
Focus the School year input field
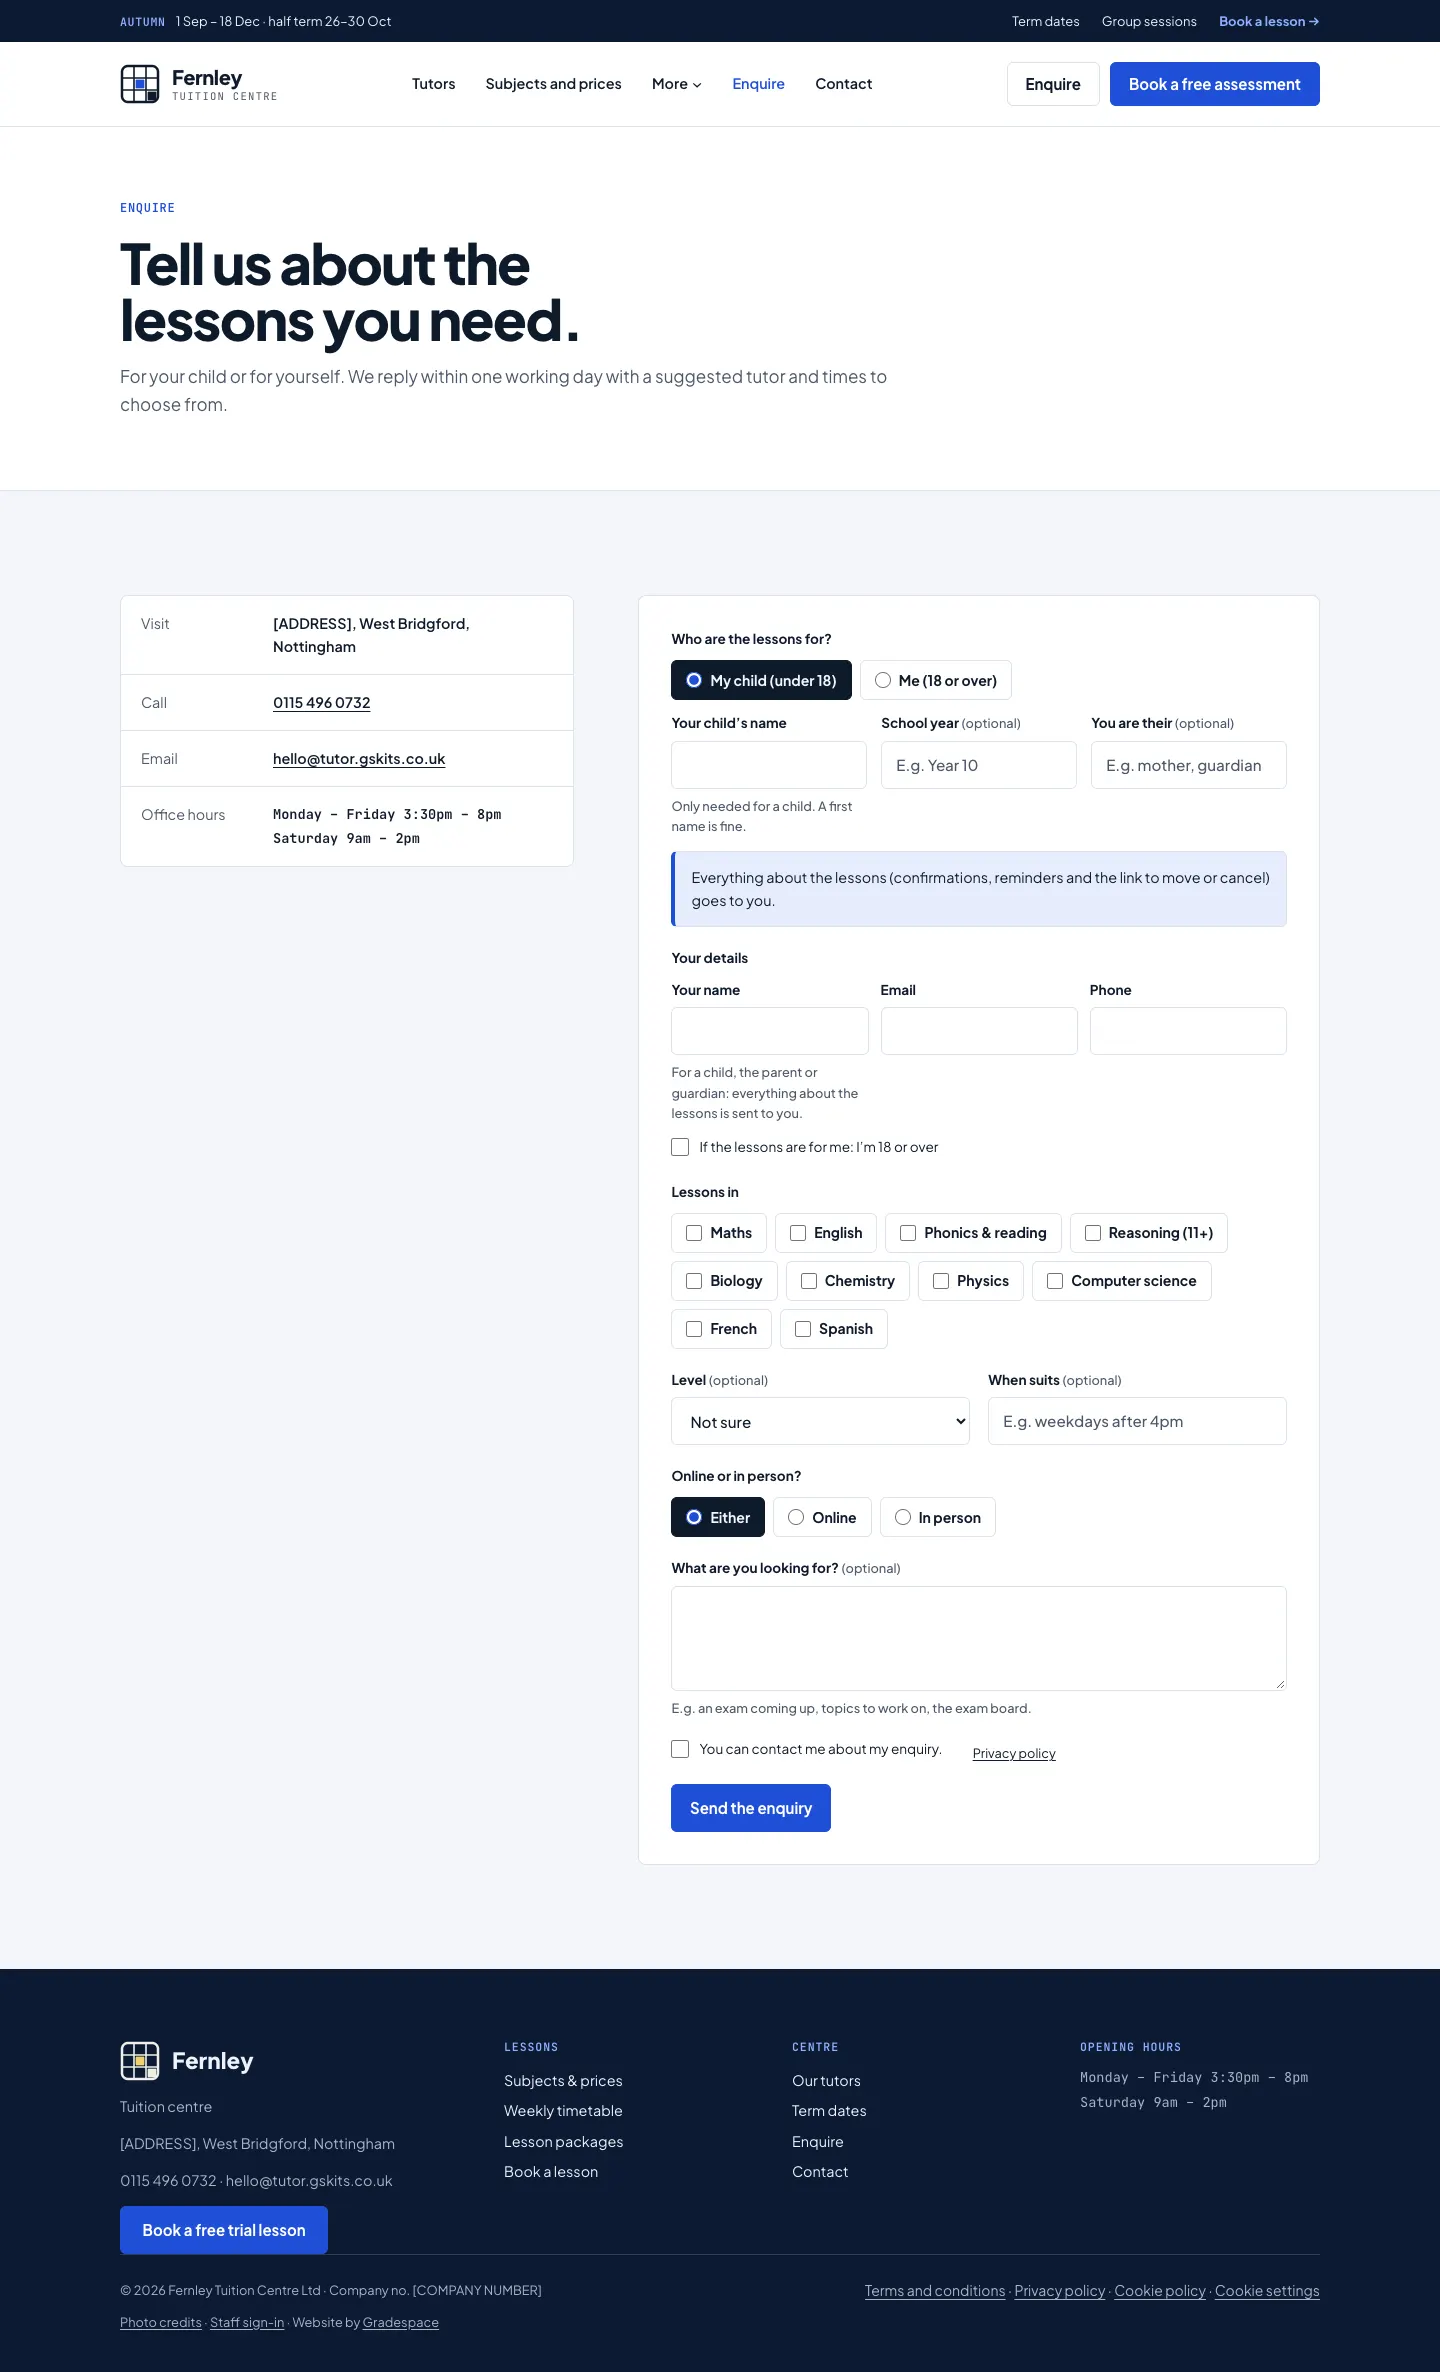pos(979,765)
